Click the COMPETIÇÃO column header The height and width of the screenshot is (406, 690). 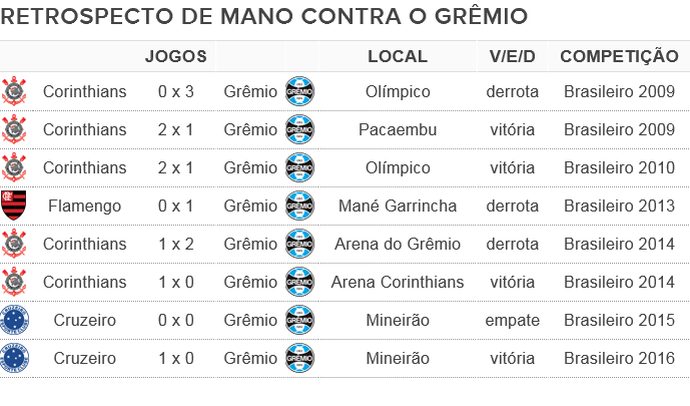[619, 57]
